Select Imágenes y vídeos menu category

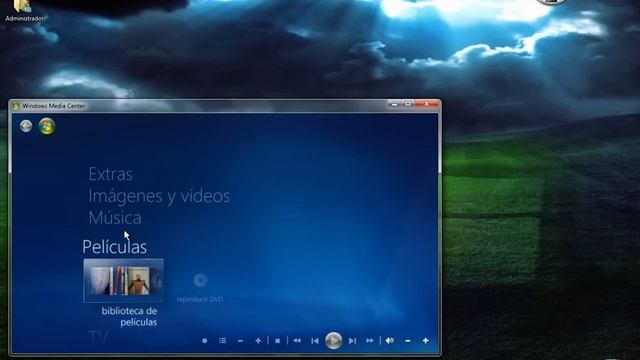(x=159, y=196)
